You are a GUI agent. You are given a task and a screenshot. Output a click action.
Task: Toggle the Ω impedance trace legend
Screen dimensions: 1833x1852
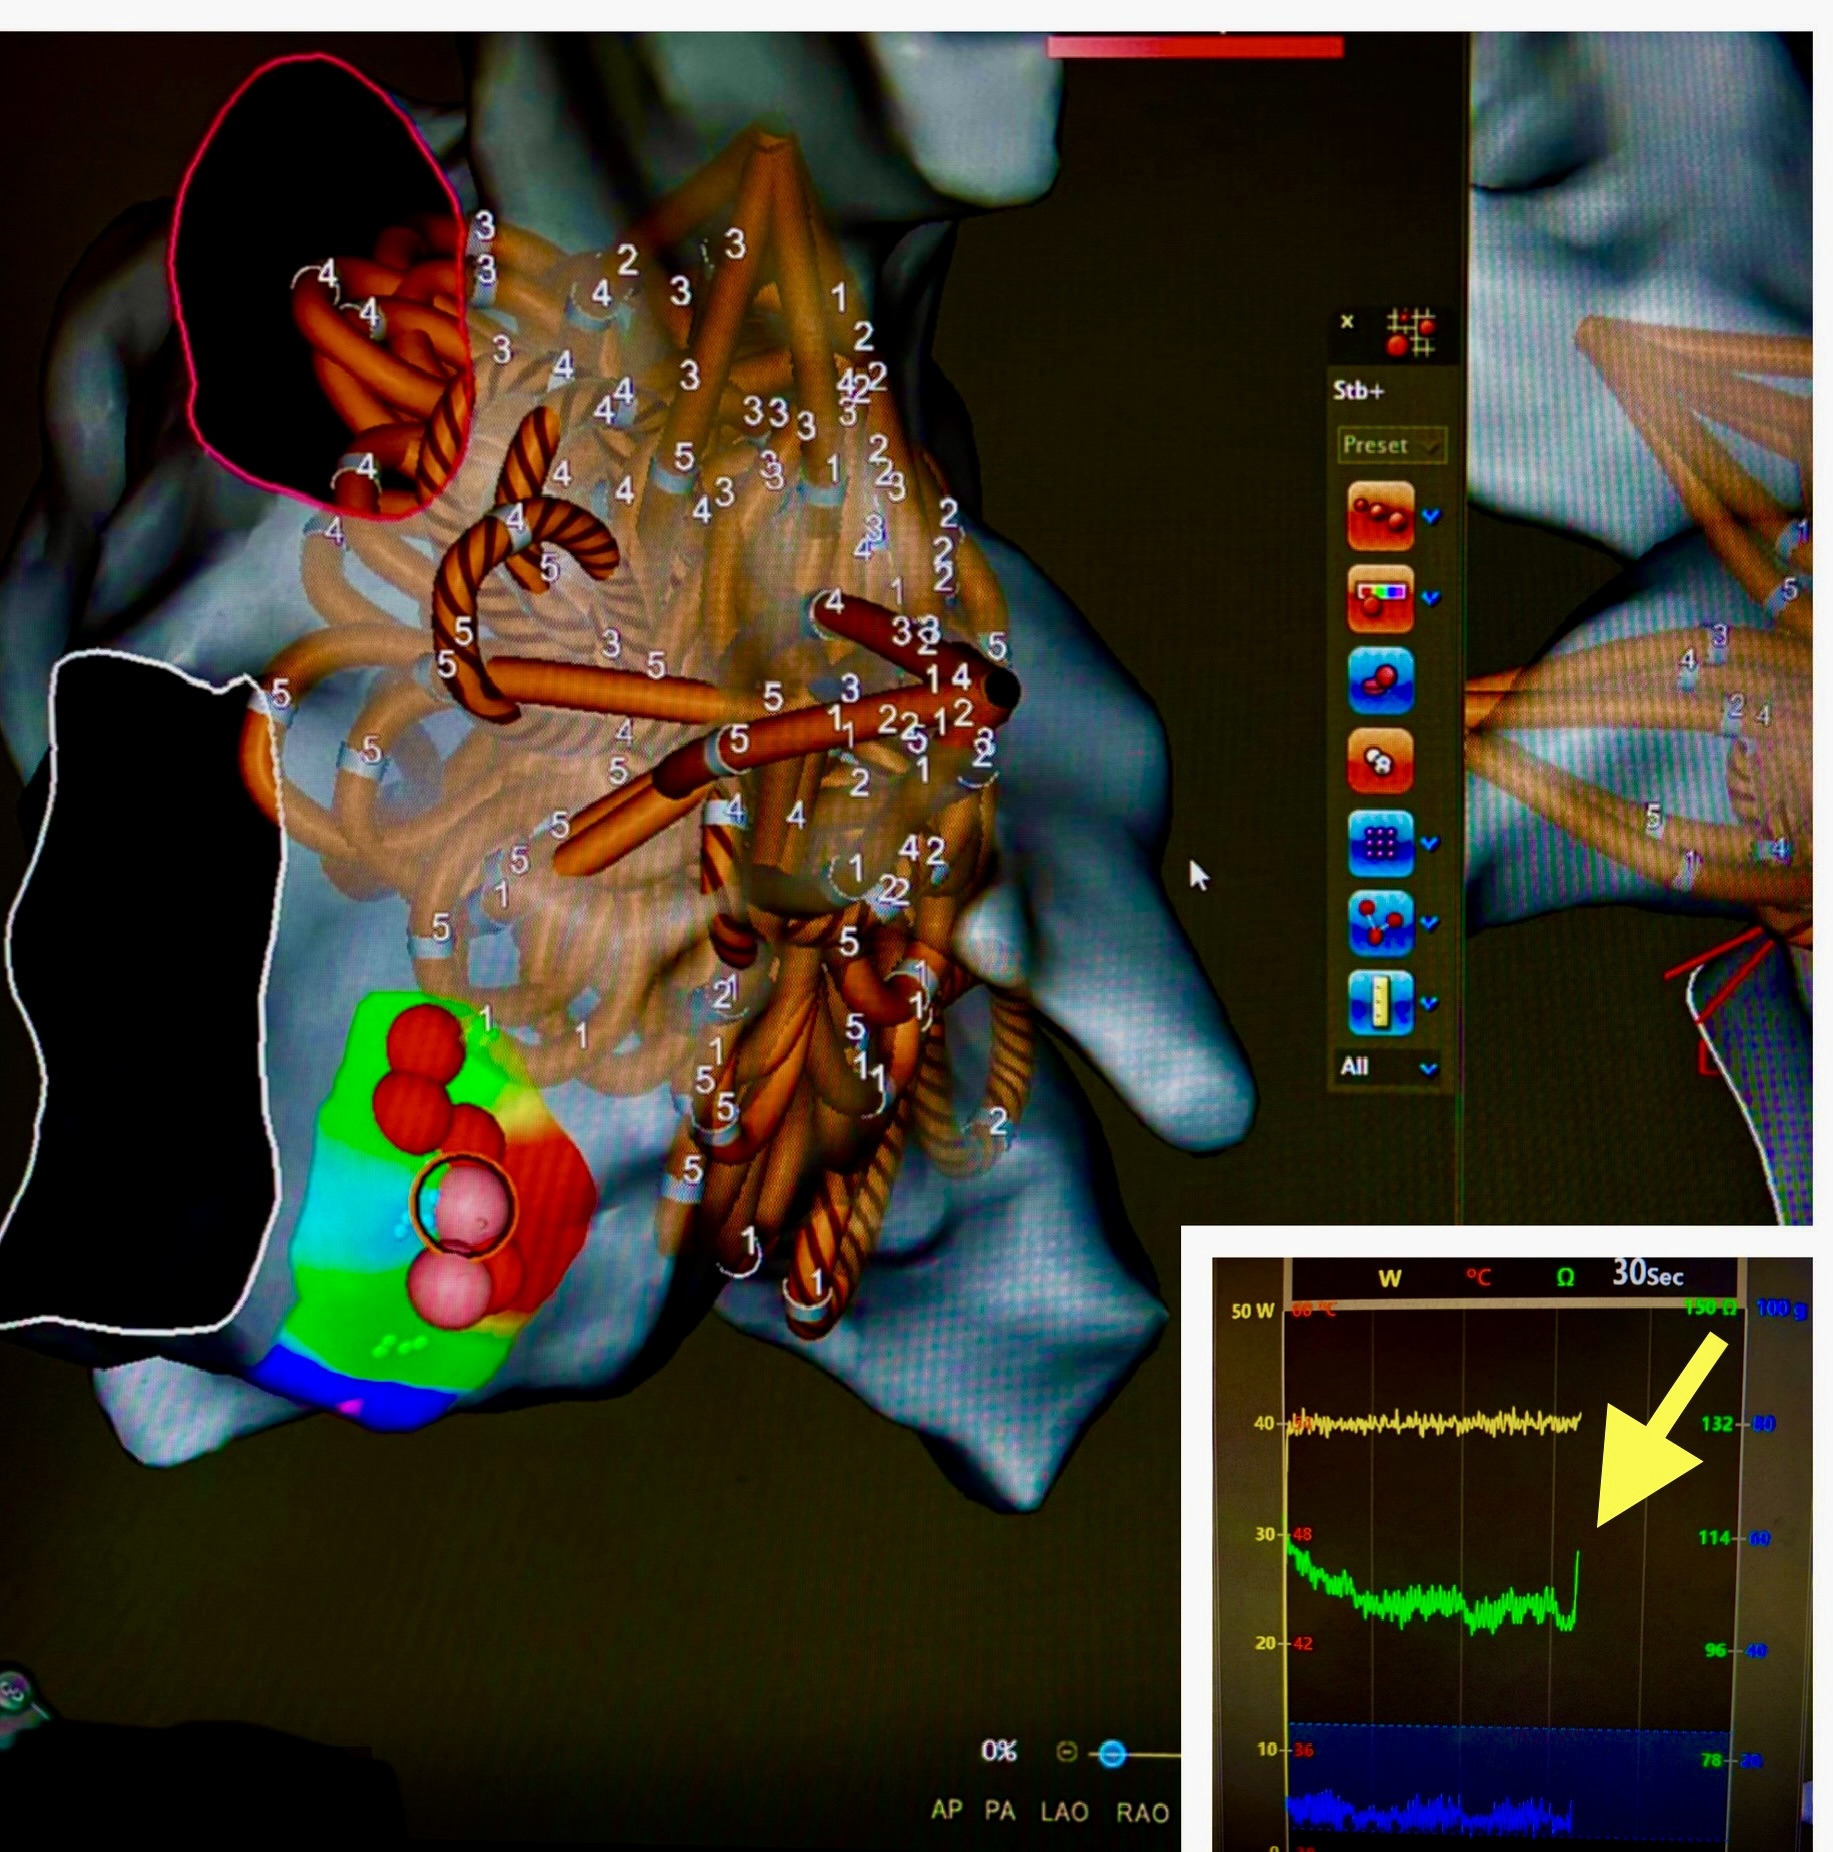1565,1278
